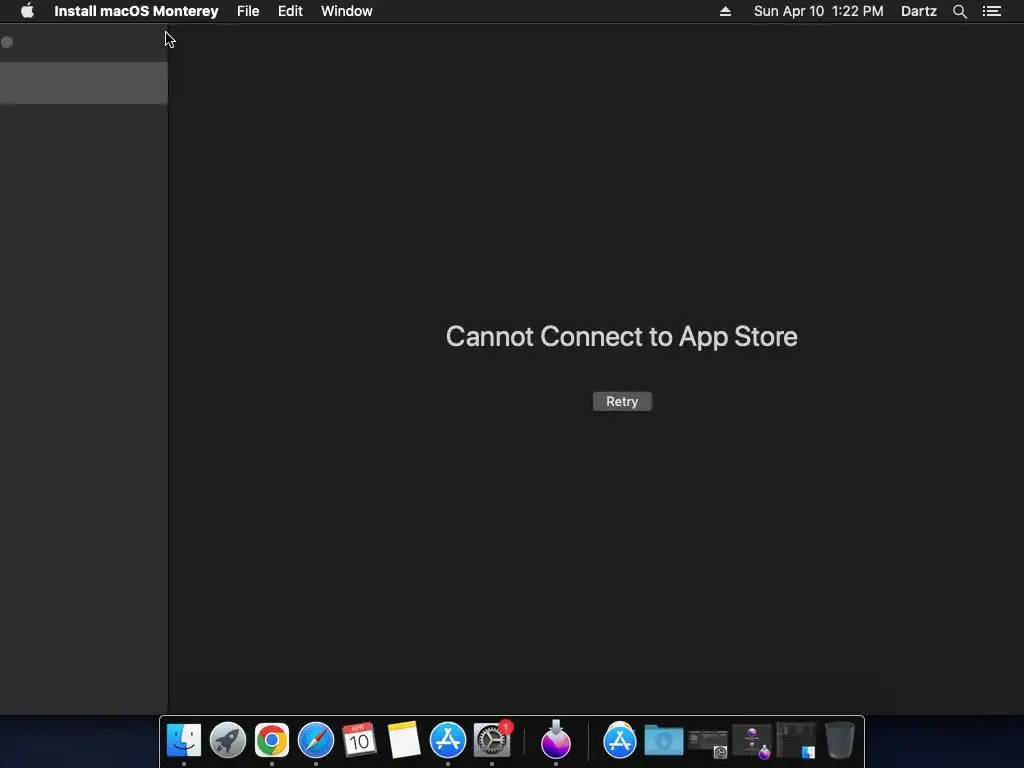The height and width of the screenshot is (768, 1024).
Task: Open System Preferences with badge
Action: pyautogui.click(x=492, y=741)
